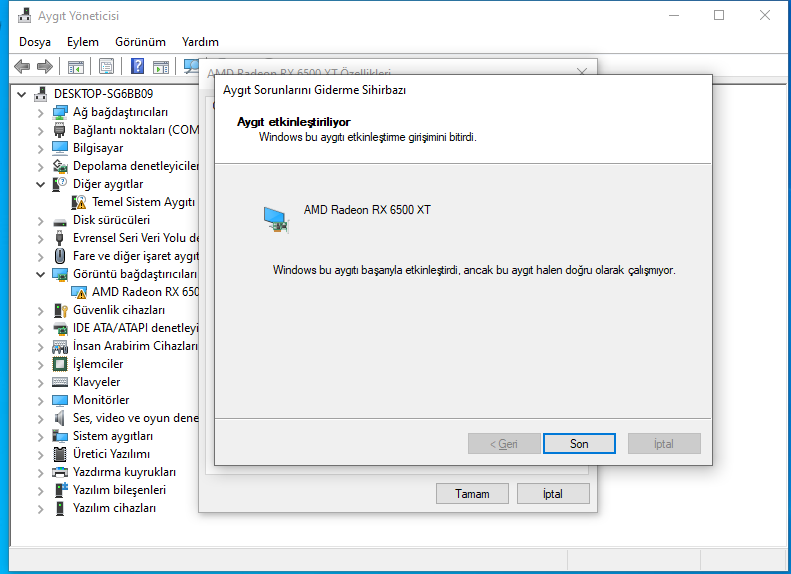Click the Fare mouse icon
This screenshot has height=574, width=791.
tap(60, 256)
